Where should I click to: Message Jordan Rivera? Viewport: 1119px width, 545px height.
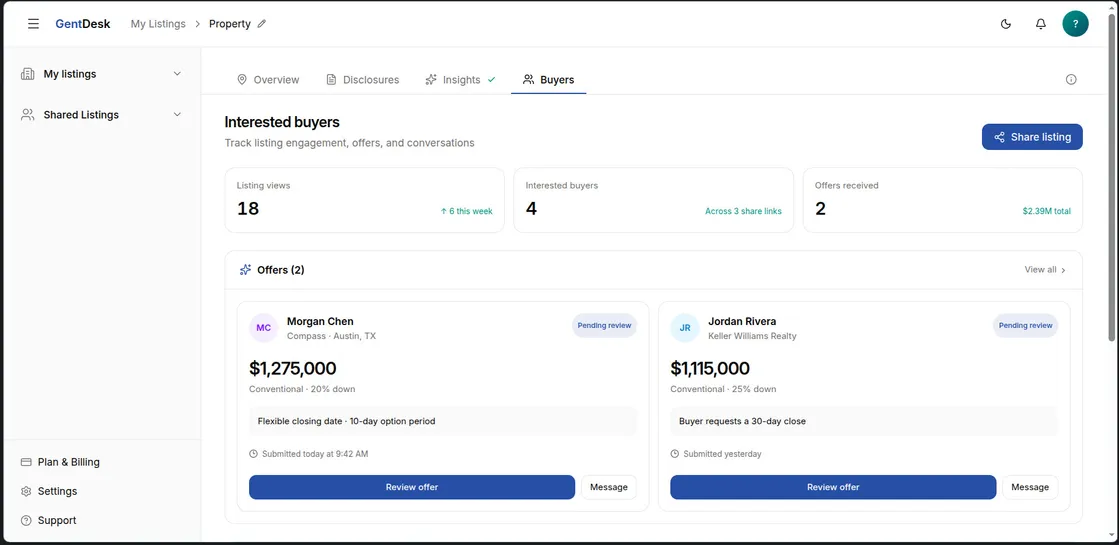(x=1030, y=487)
